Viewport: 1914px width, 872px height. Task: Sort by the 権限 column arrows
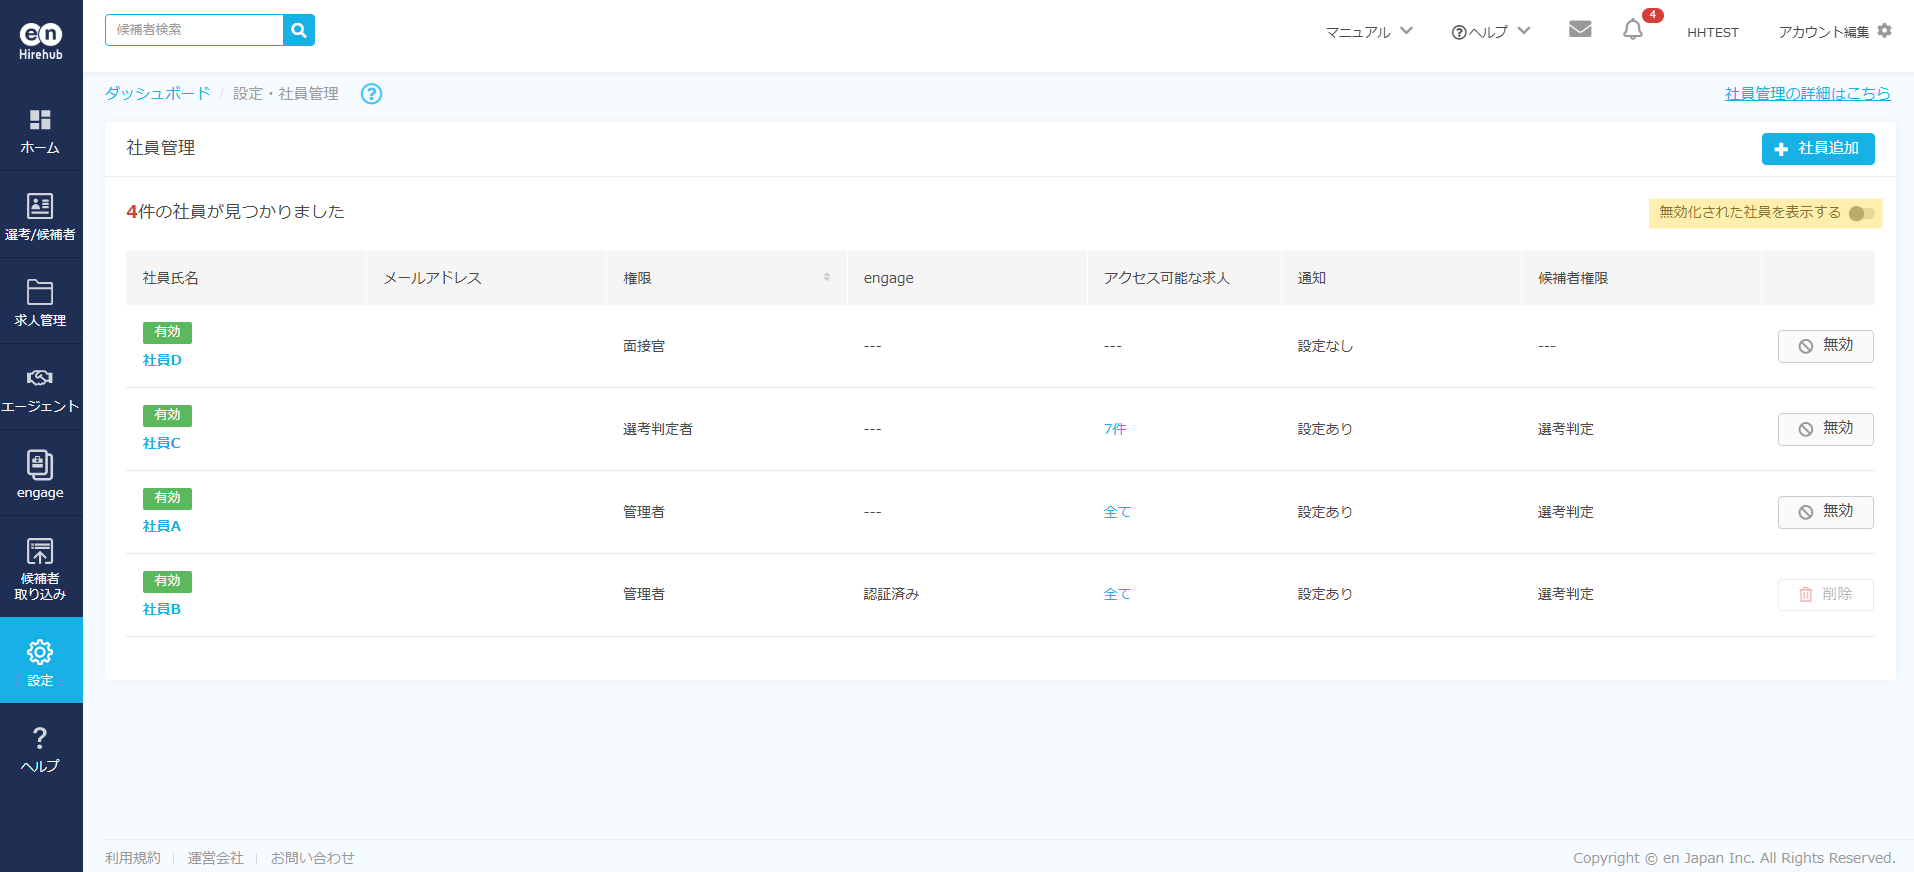point(827,278)
